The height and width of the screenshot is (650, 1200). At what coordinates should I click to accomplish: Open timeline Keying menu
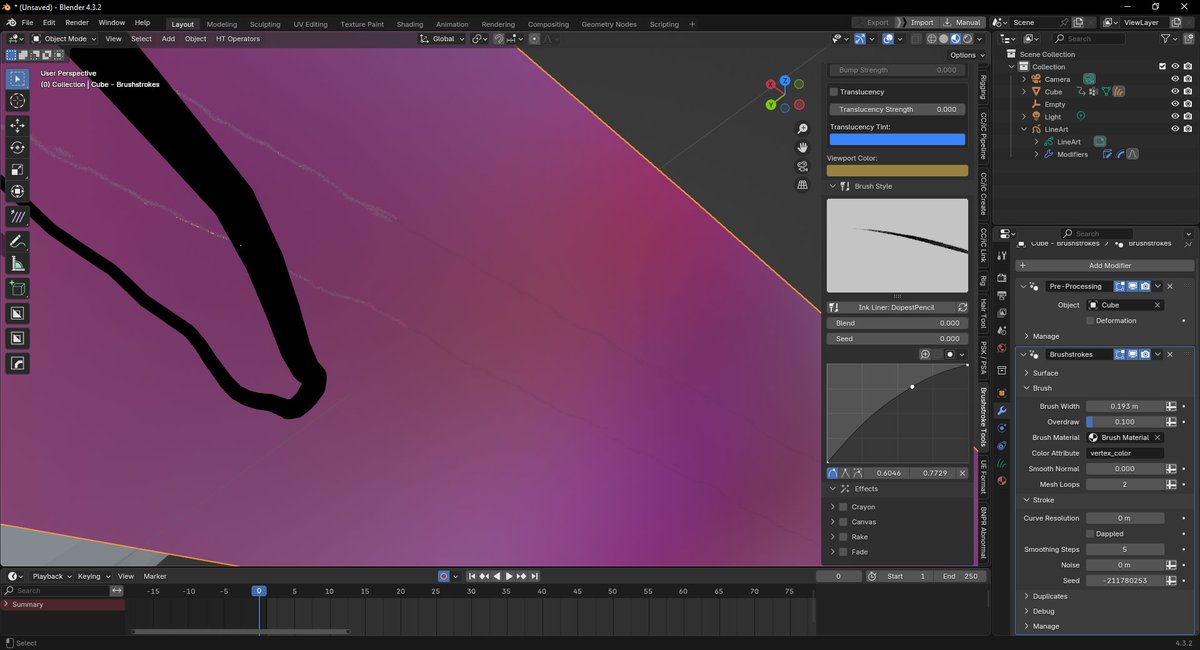92,576
